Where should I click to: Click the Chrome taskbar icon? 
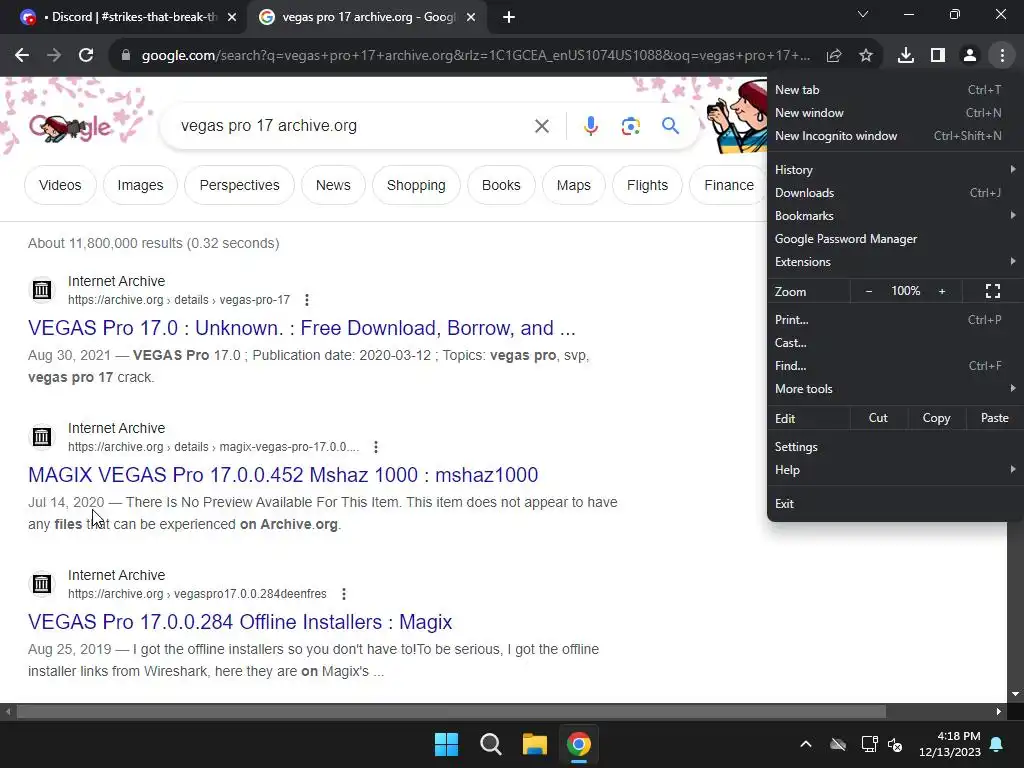pyautogui.click(x=579, y=744)
